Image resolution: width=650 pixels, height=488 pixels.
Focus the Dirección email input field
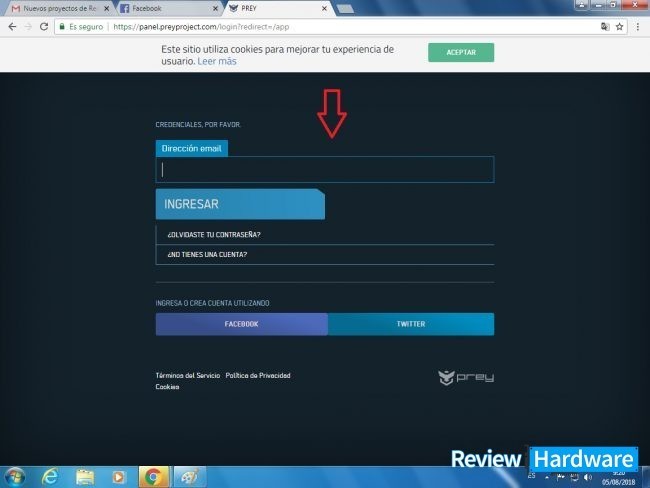325,170
